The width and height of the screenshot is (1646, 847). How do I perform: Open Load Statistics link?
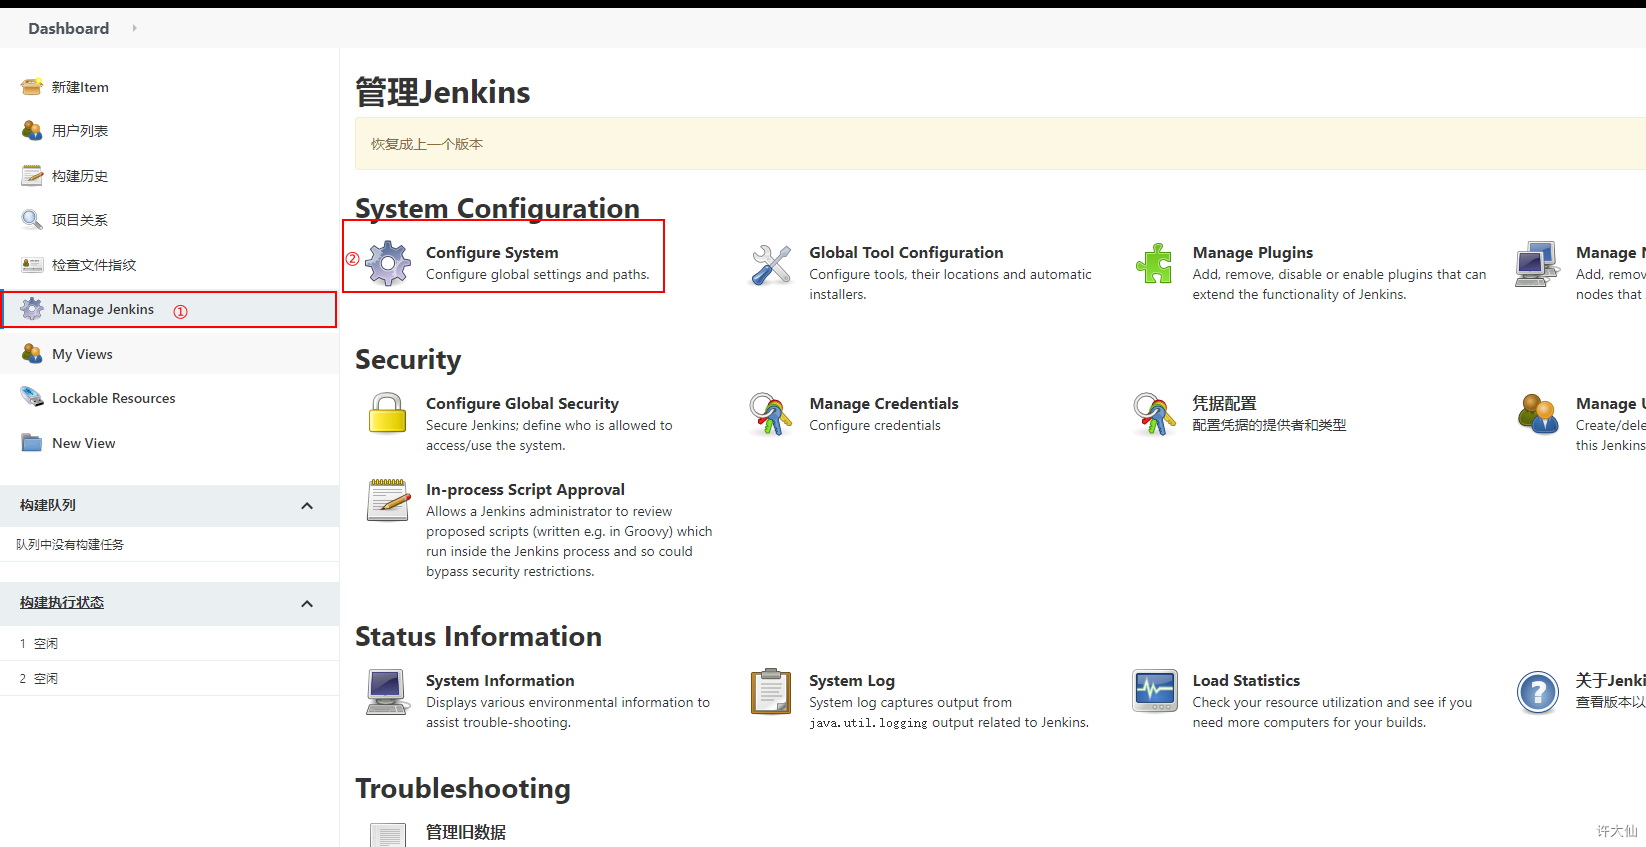1246,681
